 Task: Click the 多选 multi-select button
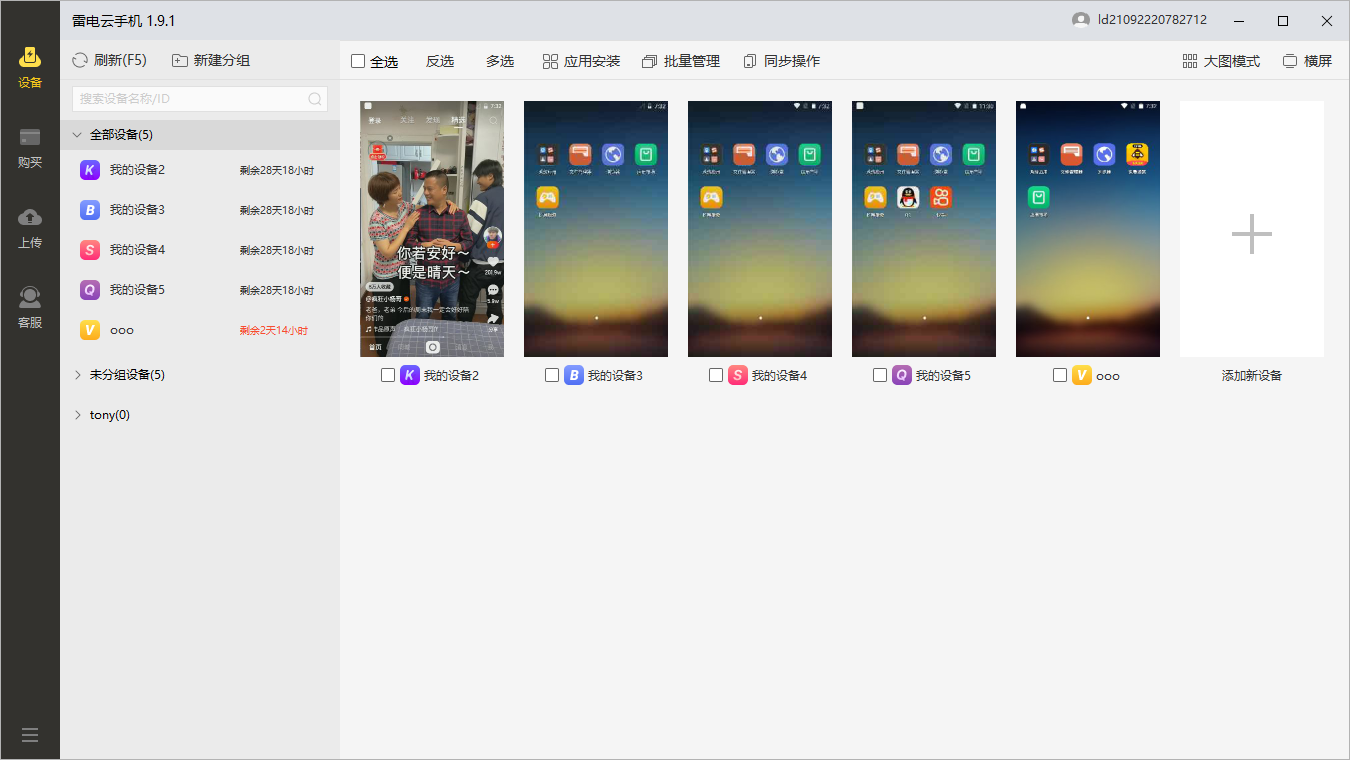click(500, 61)
